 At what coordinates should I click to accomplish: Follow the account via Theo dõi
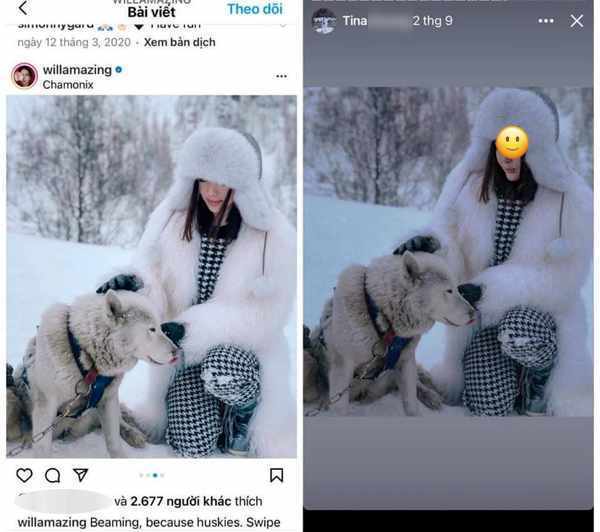pos(255,9)
